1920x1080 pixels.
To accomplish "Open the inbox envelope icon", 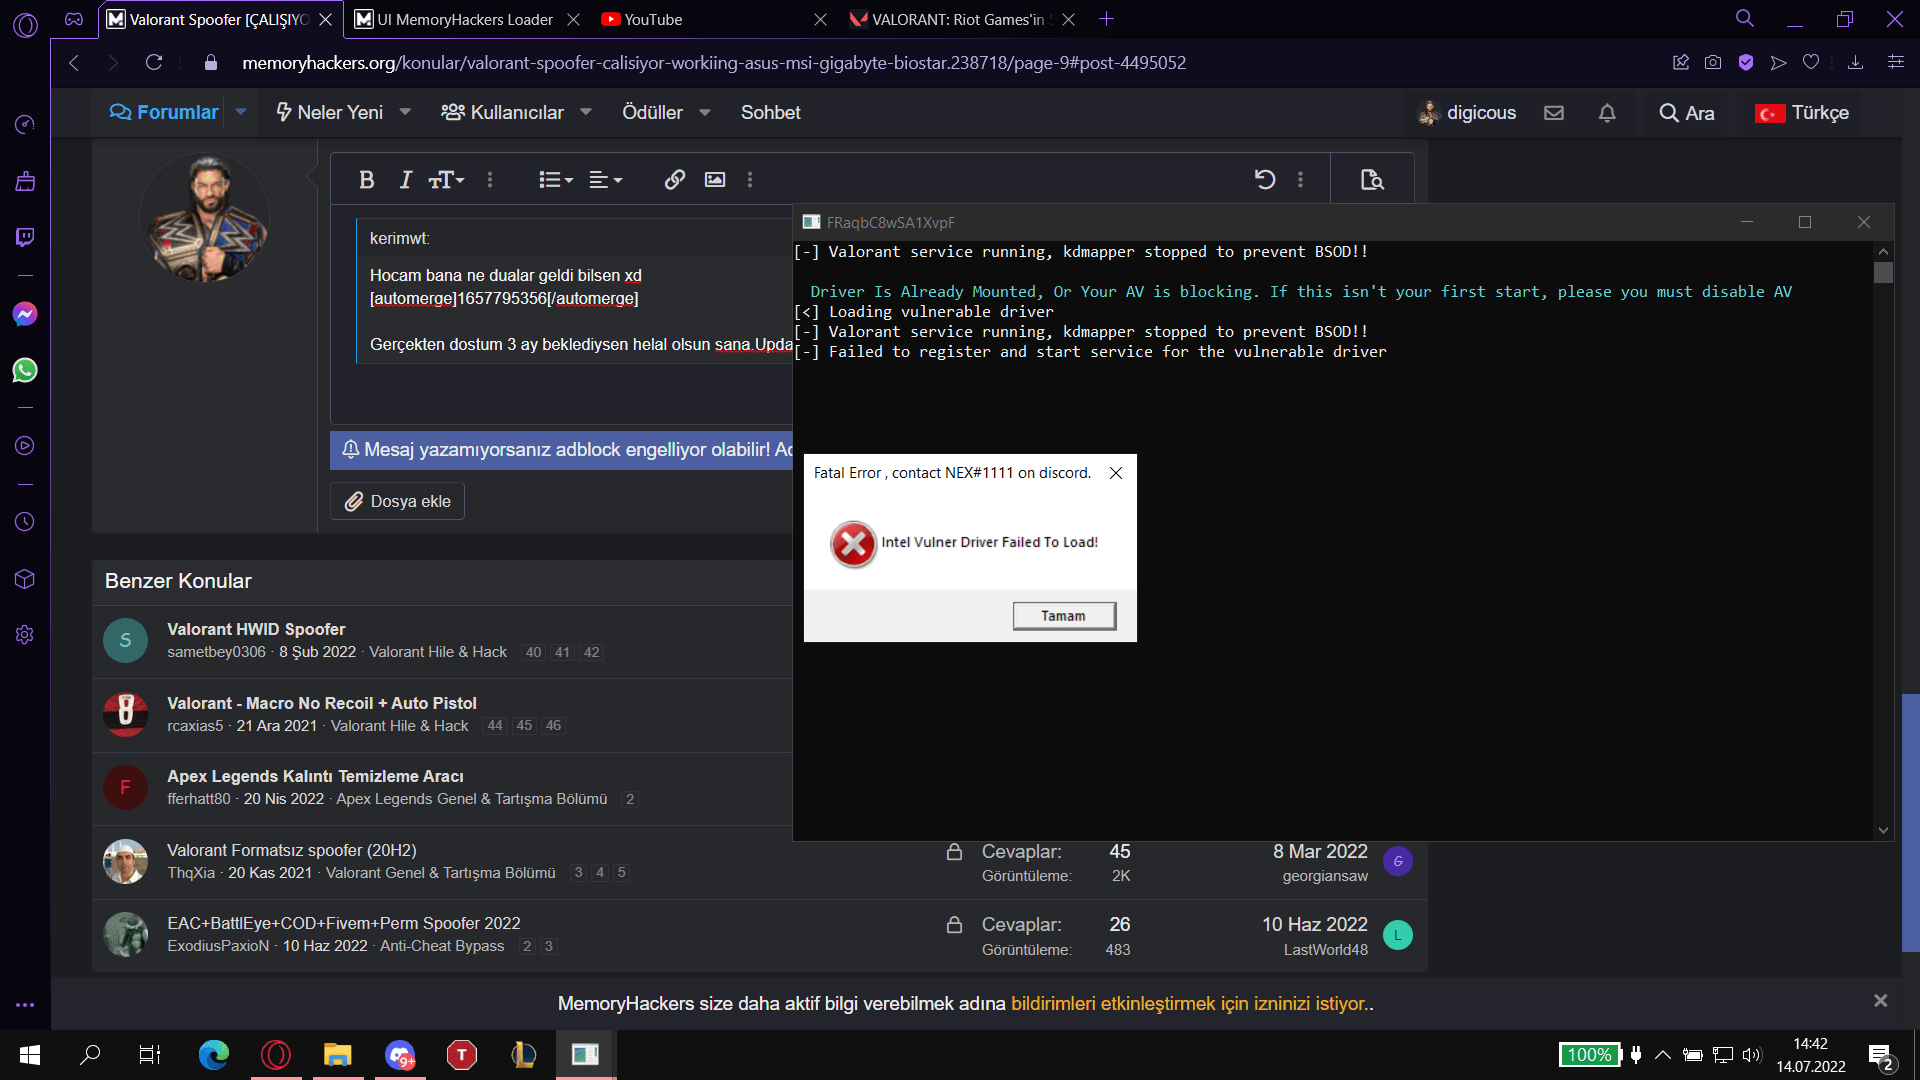I will tap(1554, 113).
